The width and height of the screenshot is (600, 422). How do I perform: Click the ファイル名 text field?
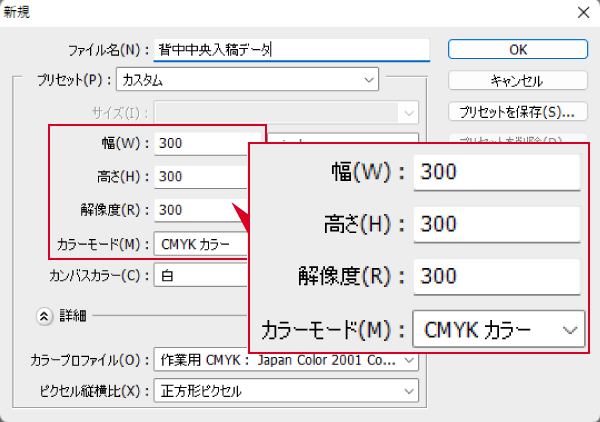click(290, 49)
